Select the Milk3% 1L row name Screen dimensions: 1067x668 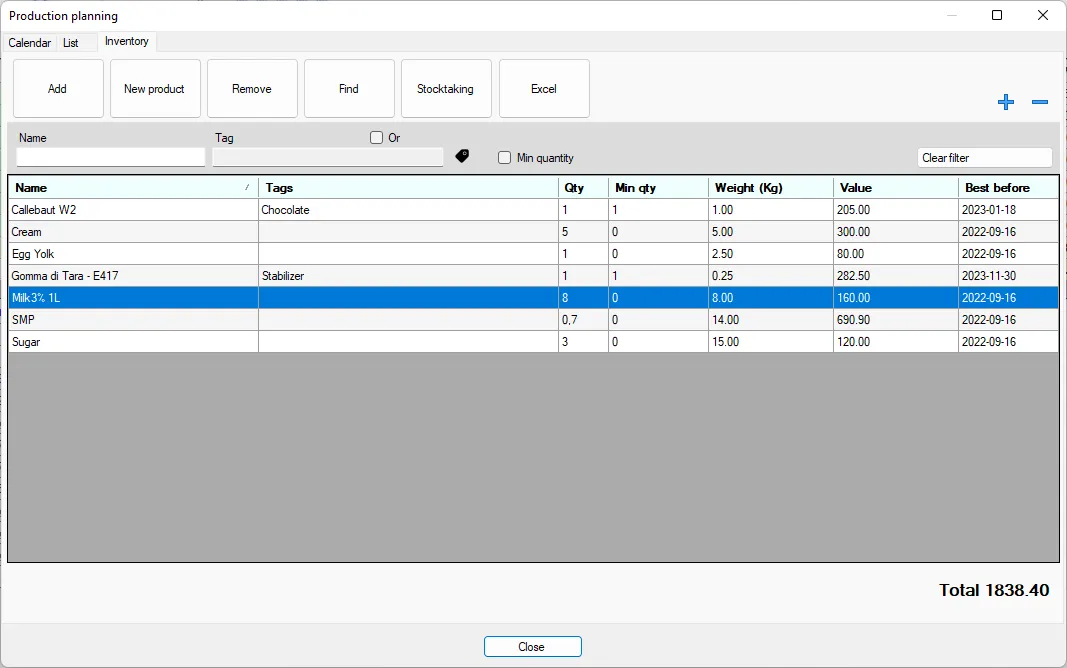point(36,297)
